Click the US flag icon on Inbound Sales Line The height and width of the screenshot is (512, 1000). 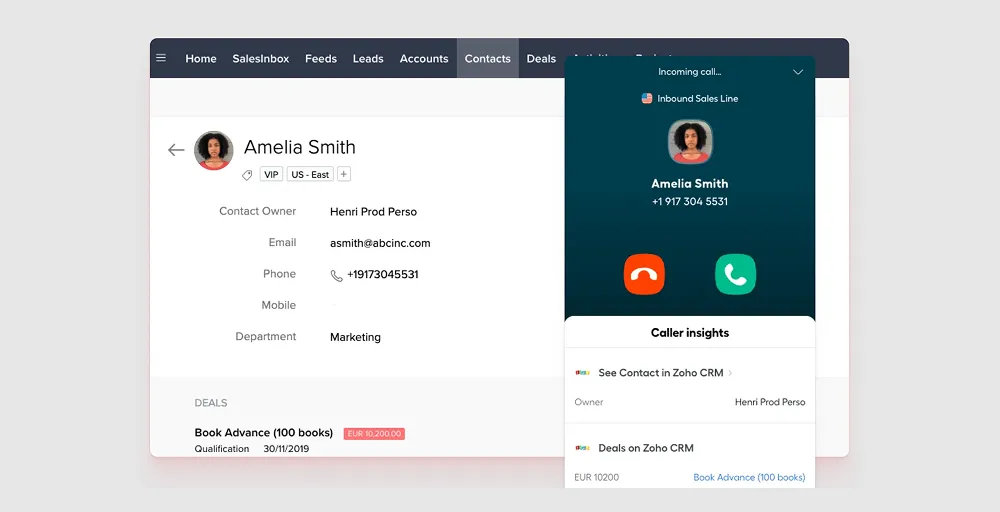point(647,98)
